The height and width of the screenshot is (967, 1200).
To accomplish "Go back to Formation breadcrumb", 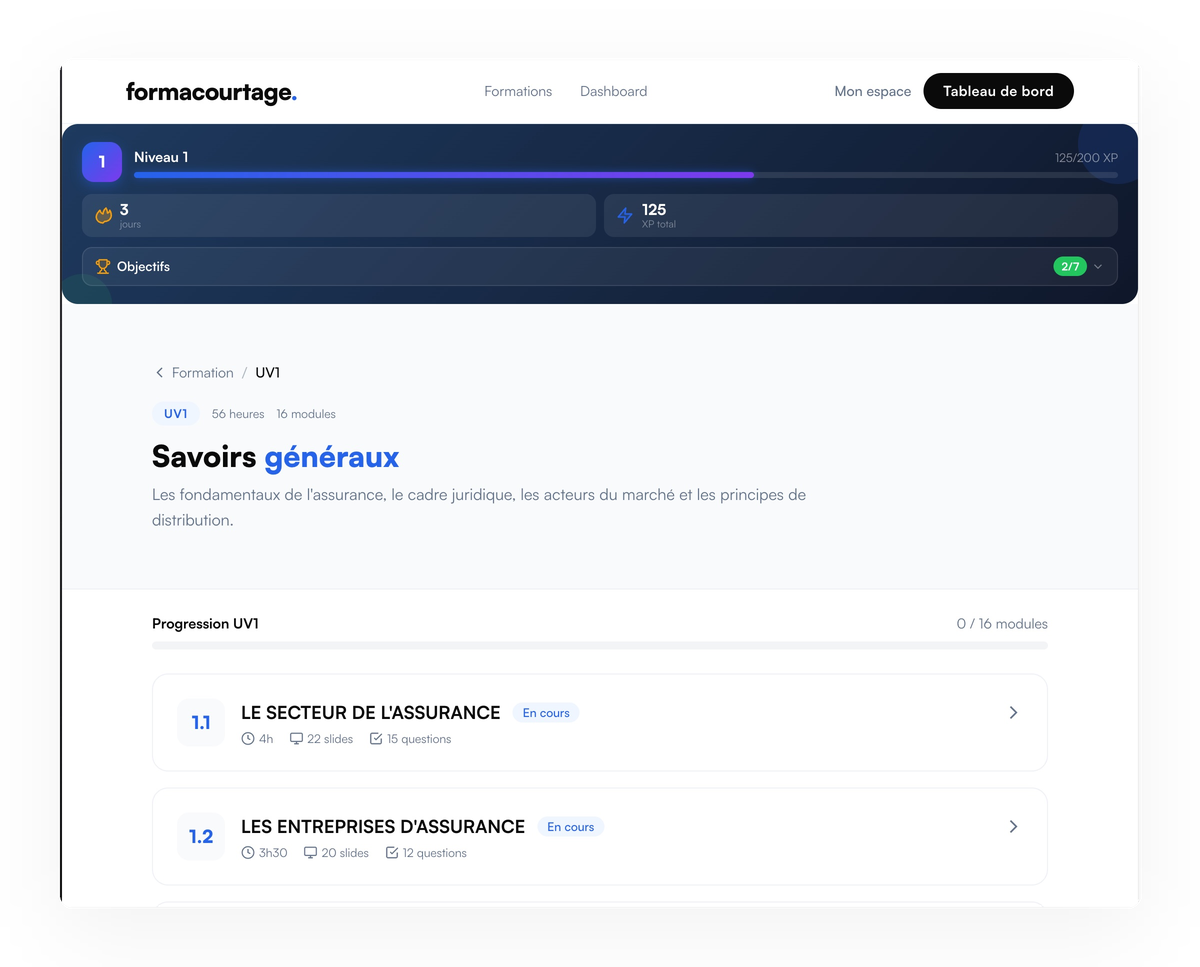I will [202, 373].
